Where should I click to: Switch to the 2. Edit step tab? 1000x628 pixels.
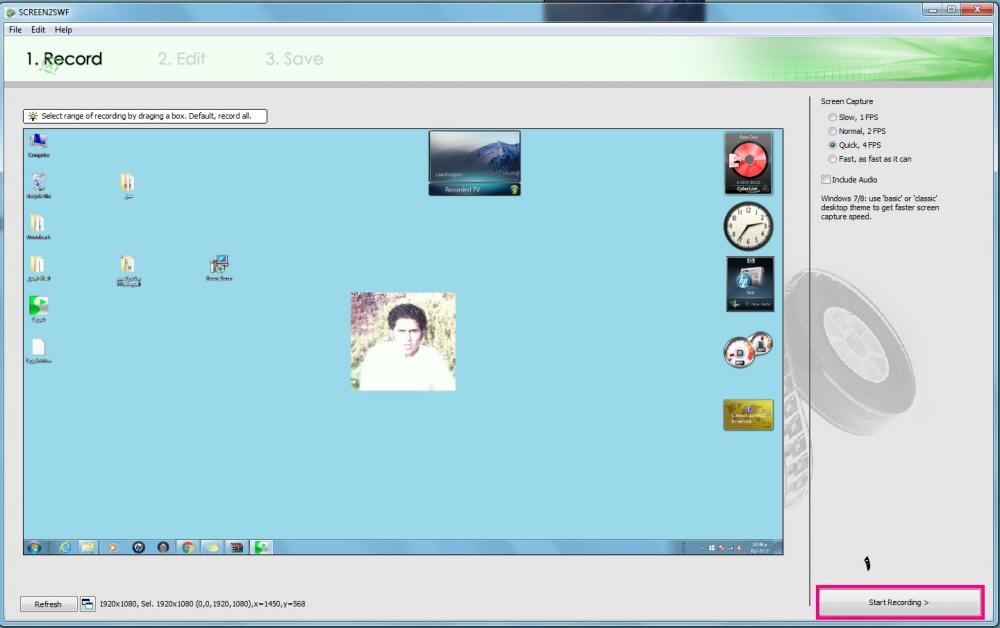(x=181, y=59)
